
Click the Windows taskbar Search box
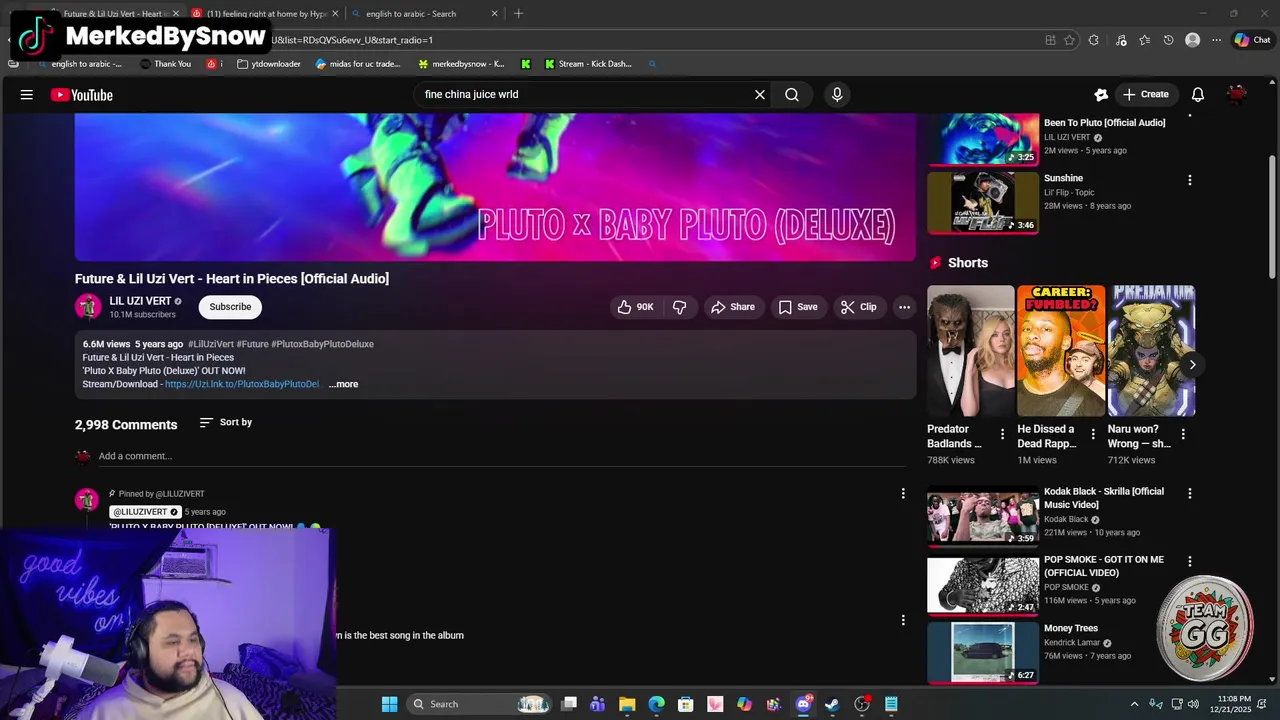480,704
